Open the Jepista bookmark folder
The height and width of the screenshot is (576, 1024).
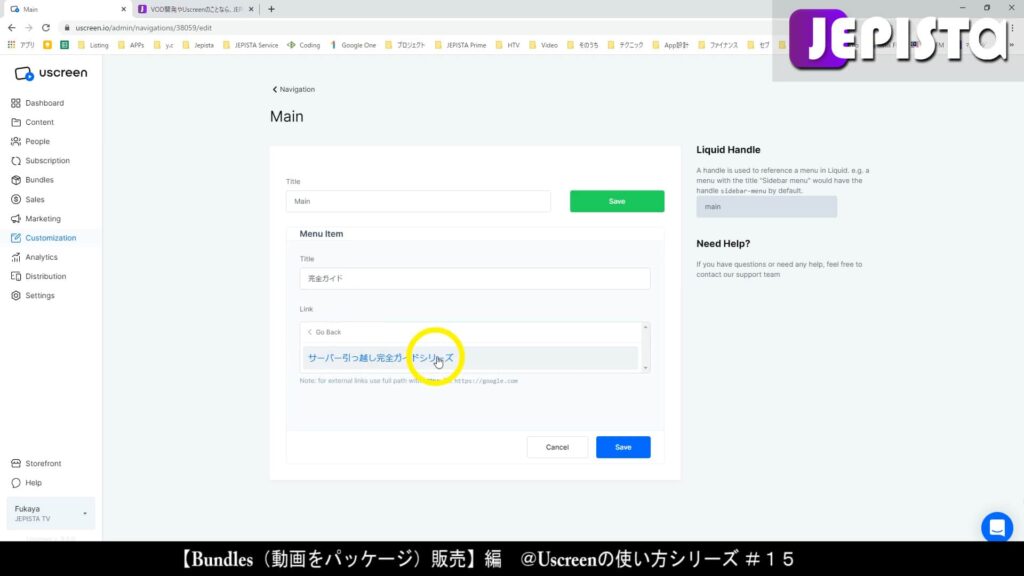coord(198,45)
